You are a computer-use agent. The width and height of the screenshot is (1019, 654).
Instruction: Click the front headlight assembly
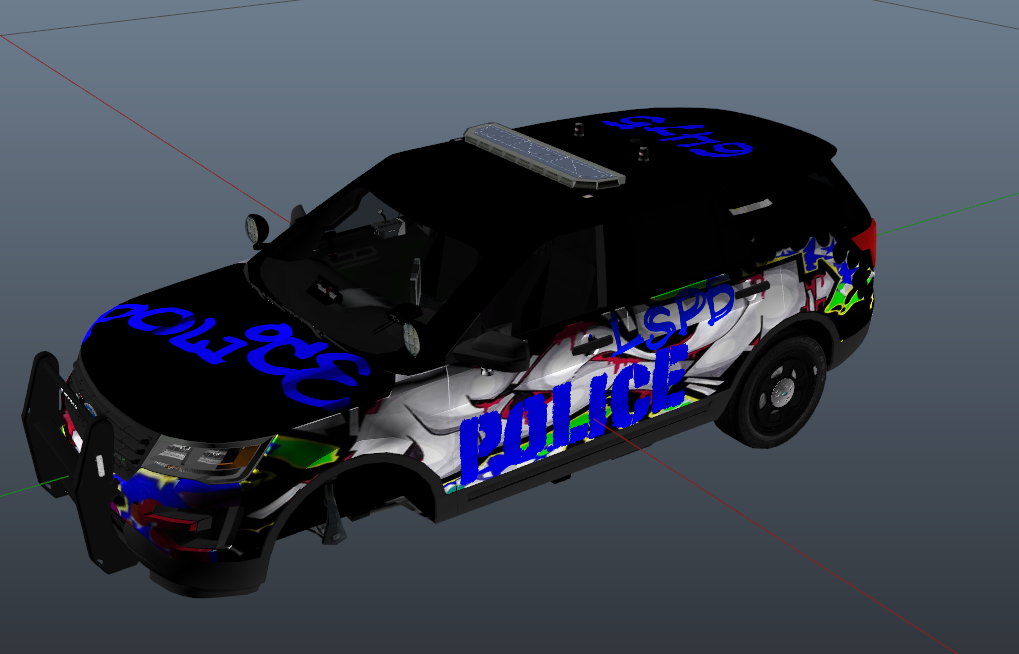[205, 455]
